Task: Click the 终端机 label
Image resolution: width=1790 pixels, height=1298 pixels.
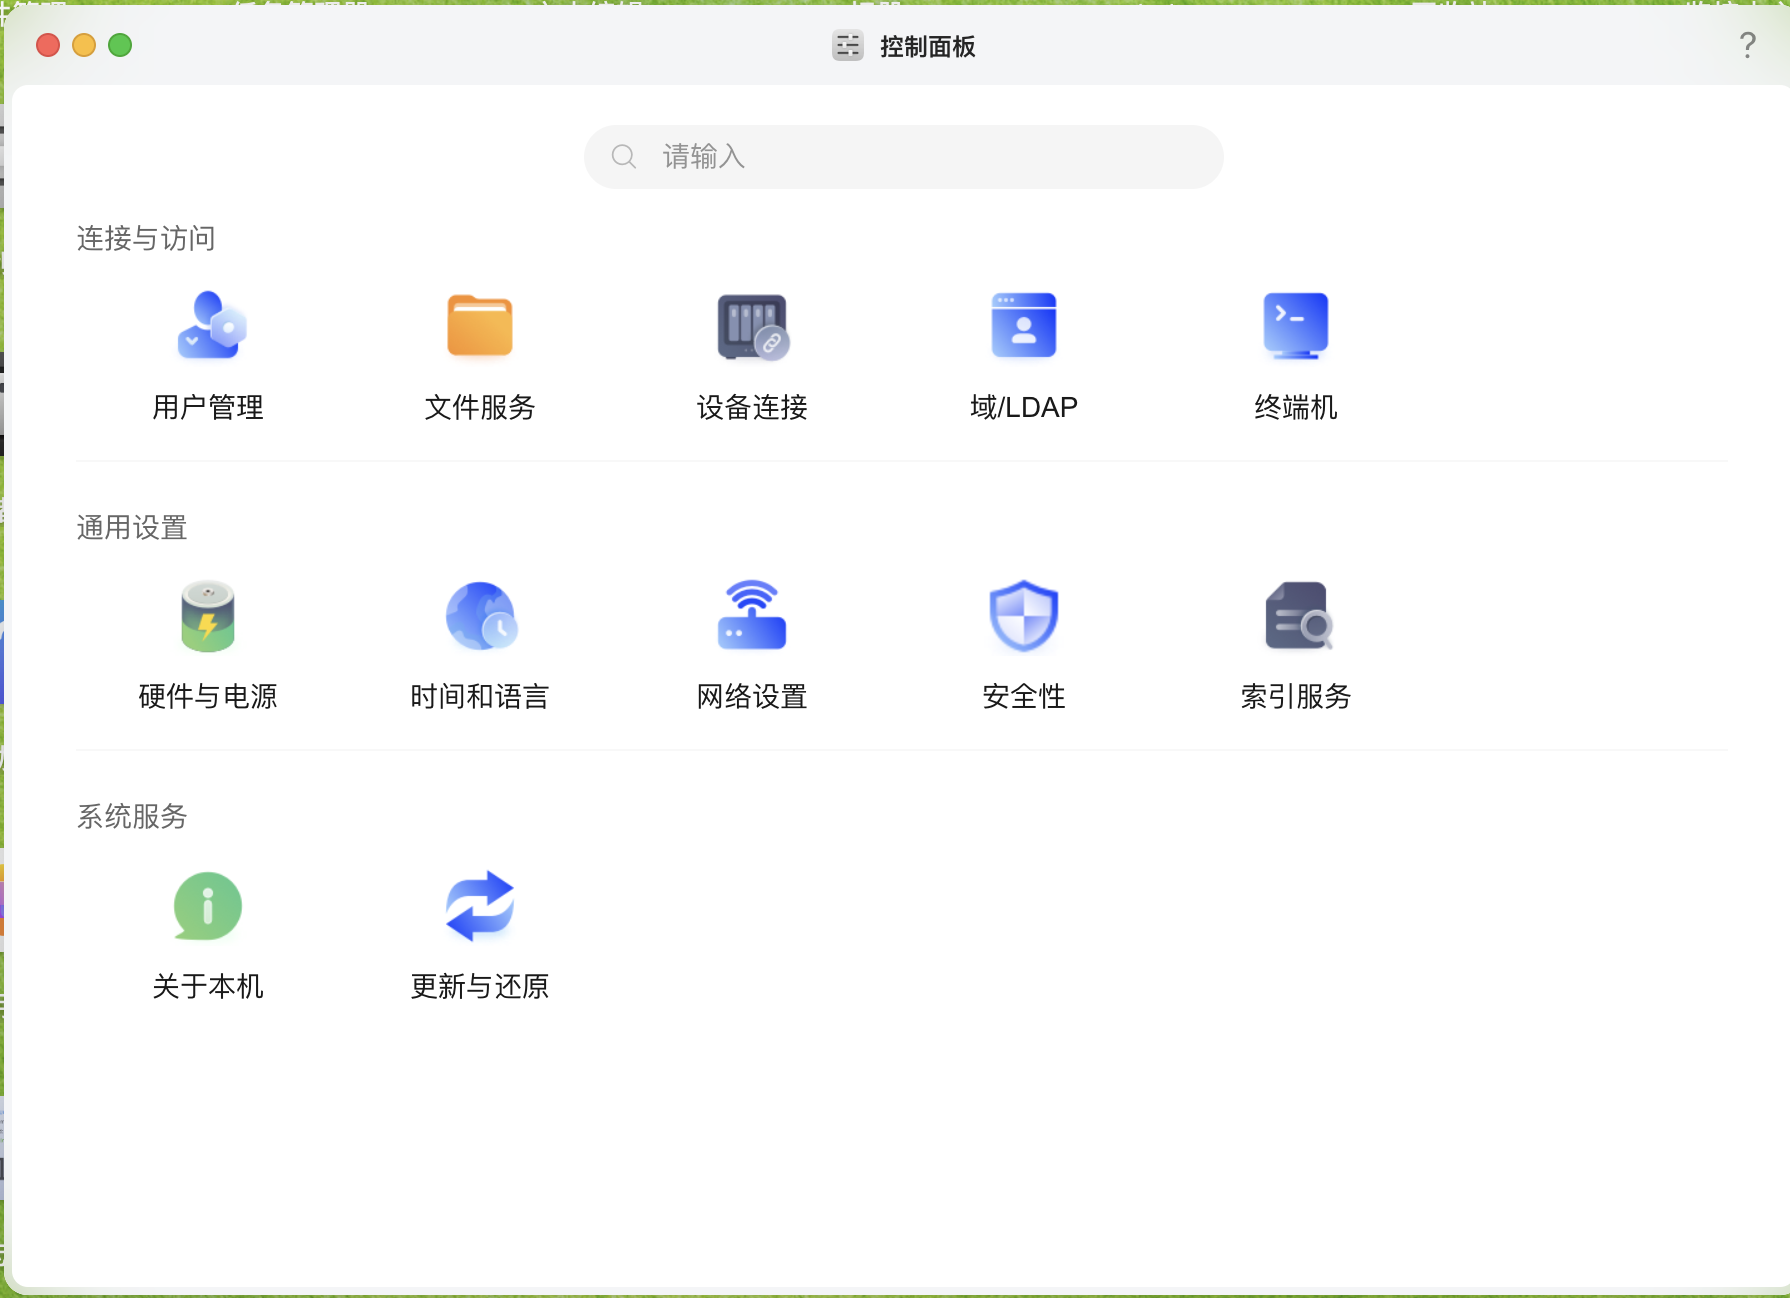Action: 1296,407
